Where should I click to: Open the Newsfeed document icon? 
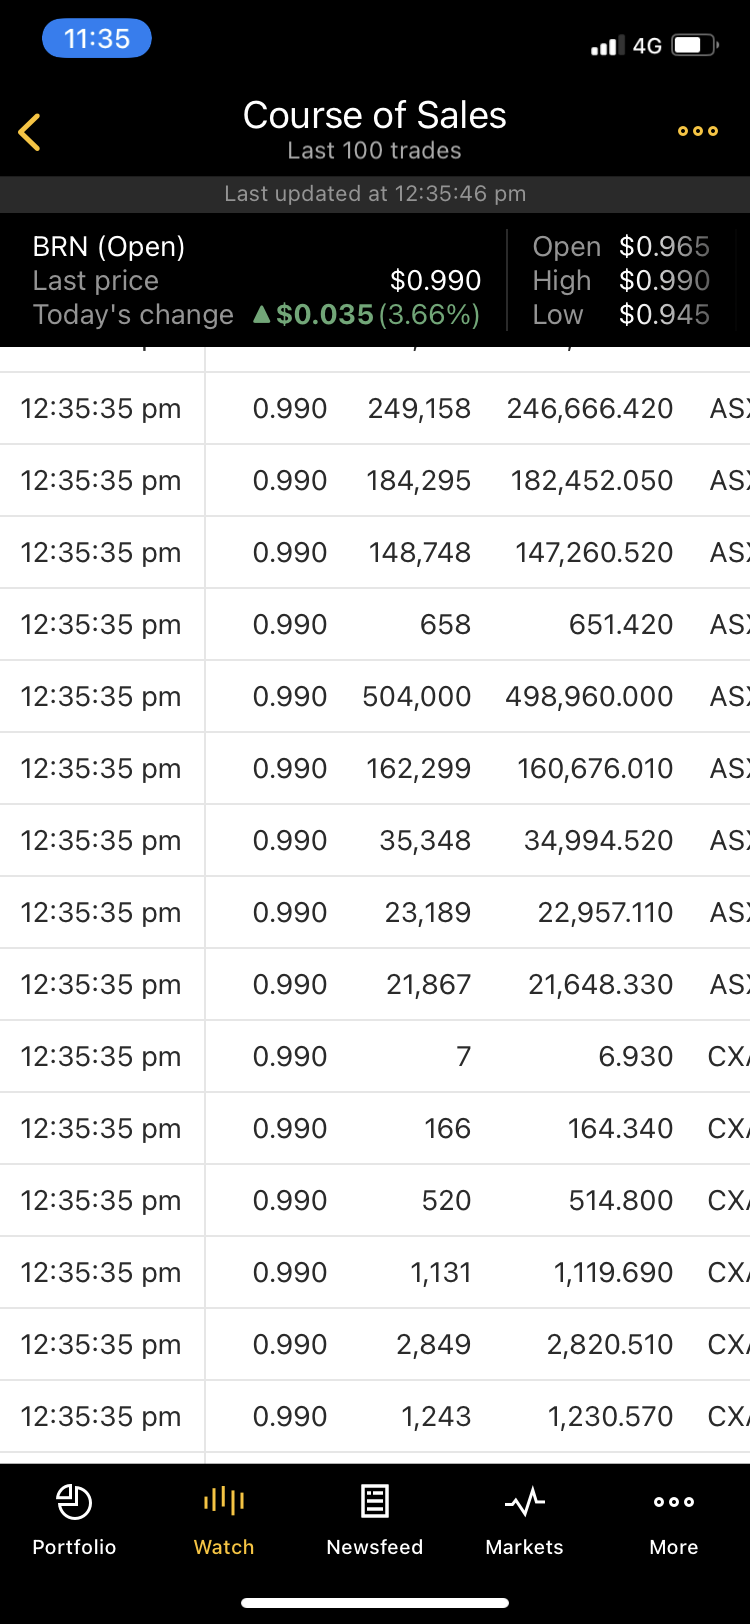click(375, 1501)
